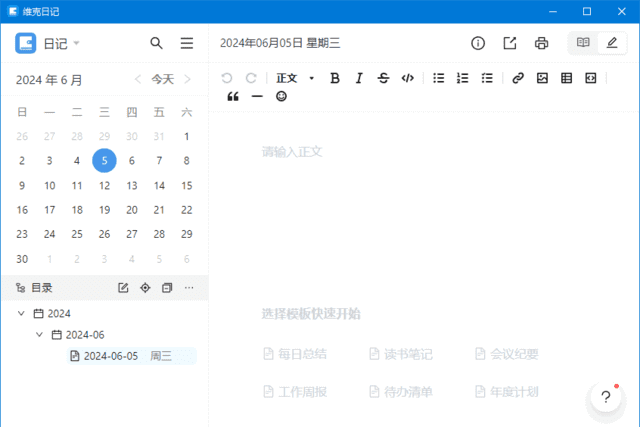Toggle inline code formatting
This screenshot has height=427, width=640.
click(x=408, y=78)
